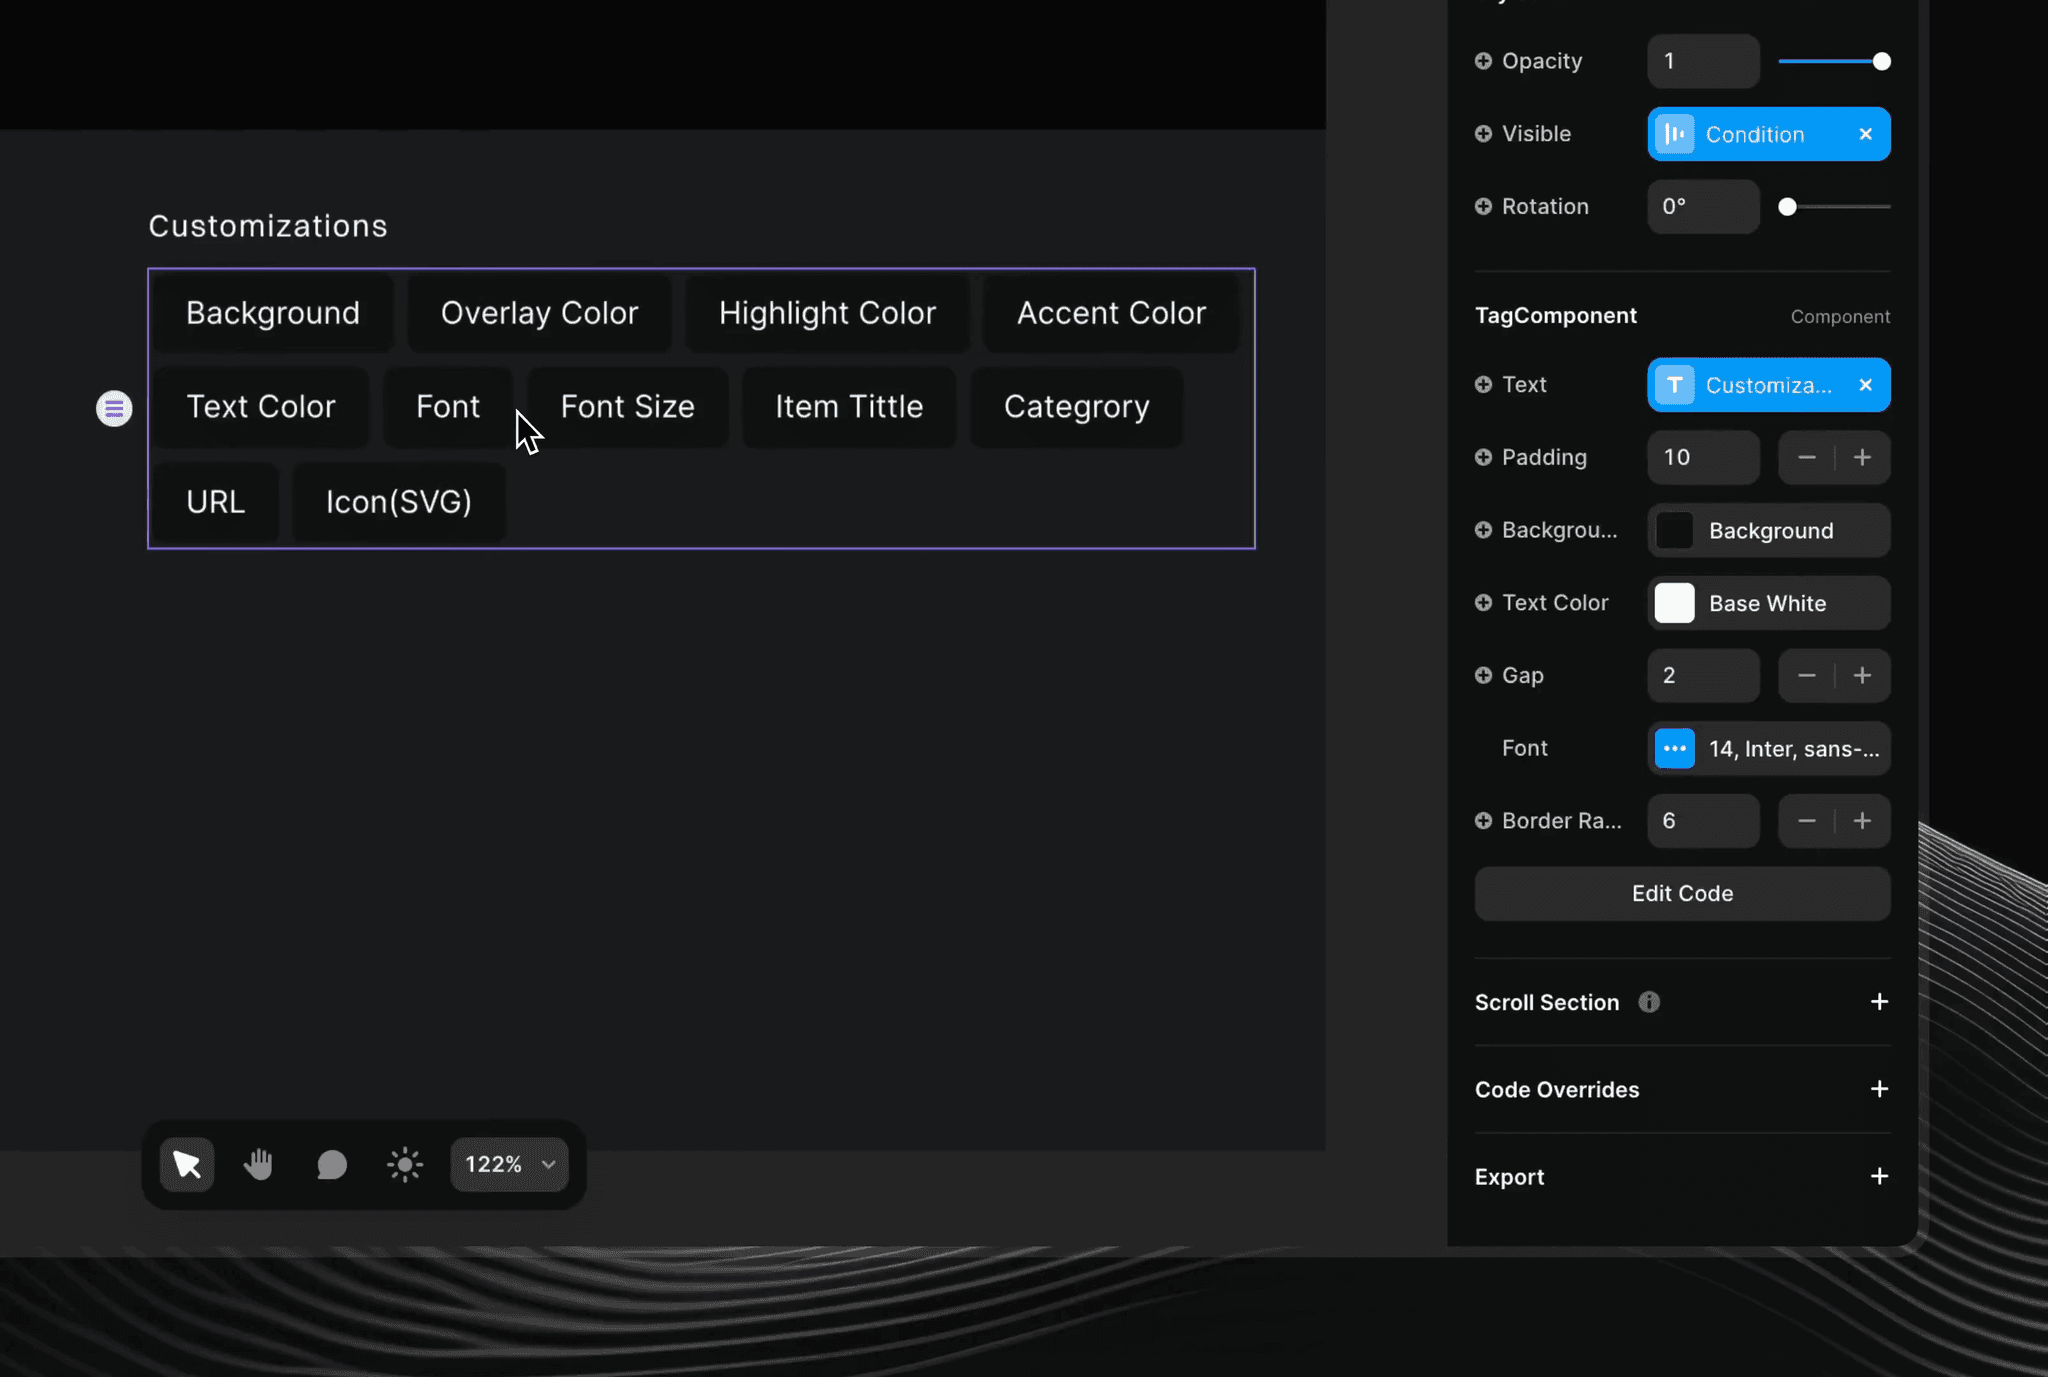Select the hand pan tool
The height and width of the screenshot is (1377, 2048).
click(x=258, y=1163)
